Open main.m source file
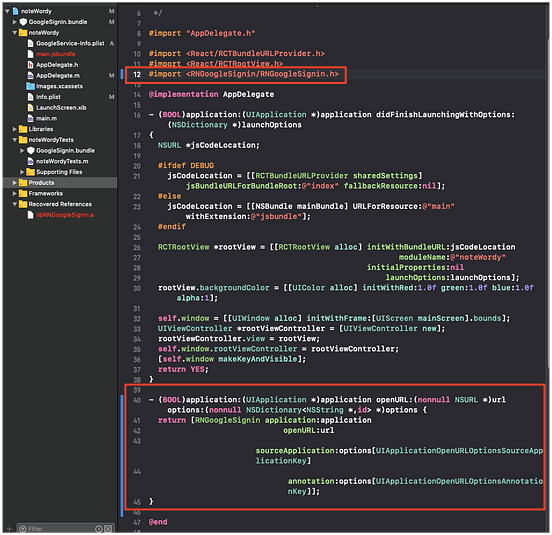Viewport: 552px width, 535px height. (46, 119)
